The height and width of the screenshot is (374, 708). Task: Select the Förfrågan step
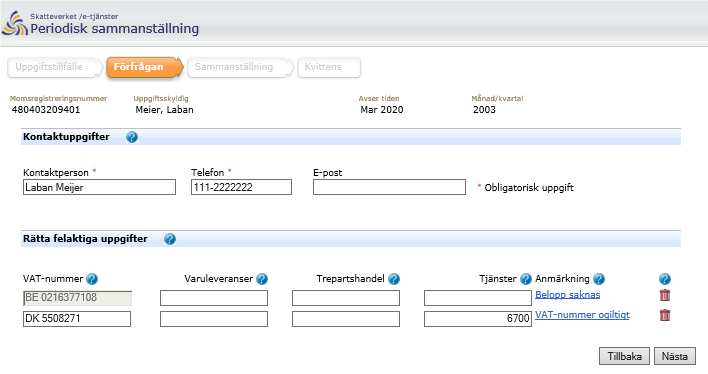click(x=144, y=67)
